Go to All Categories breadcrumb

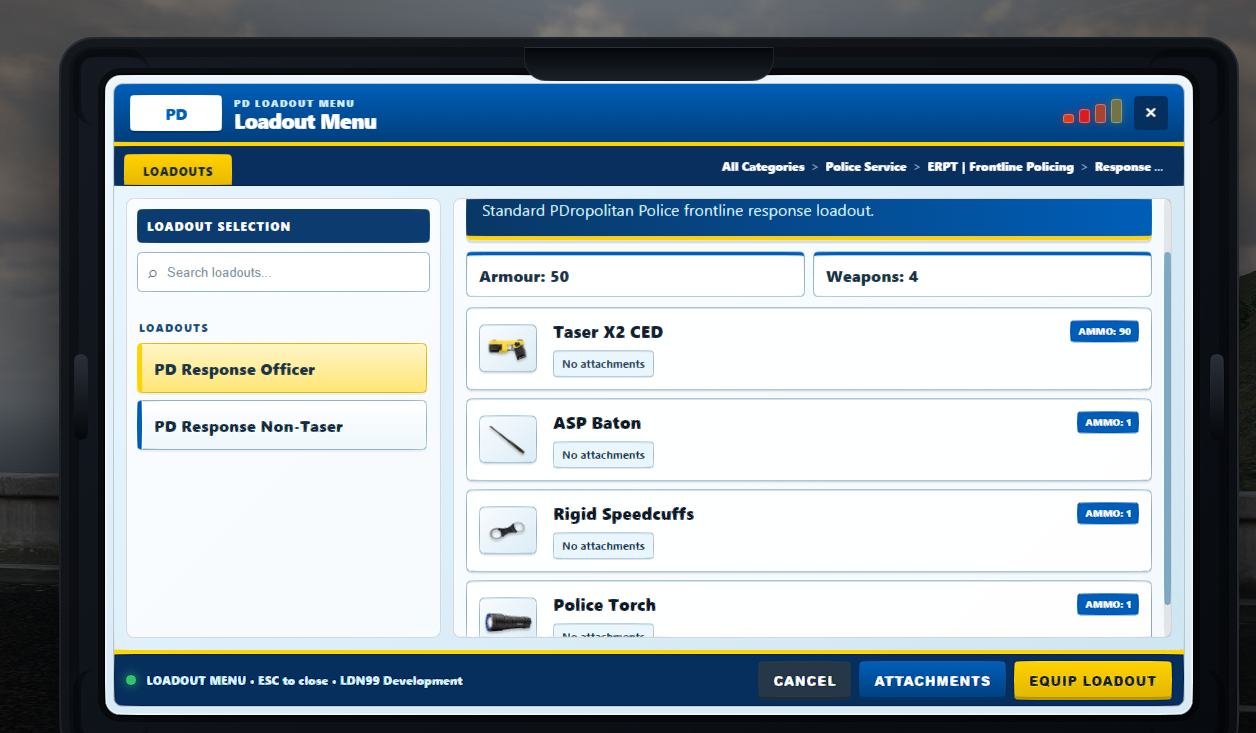click(x=763, y=167)
